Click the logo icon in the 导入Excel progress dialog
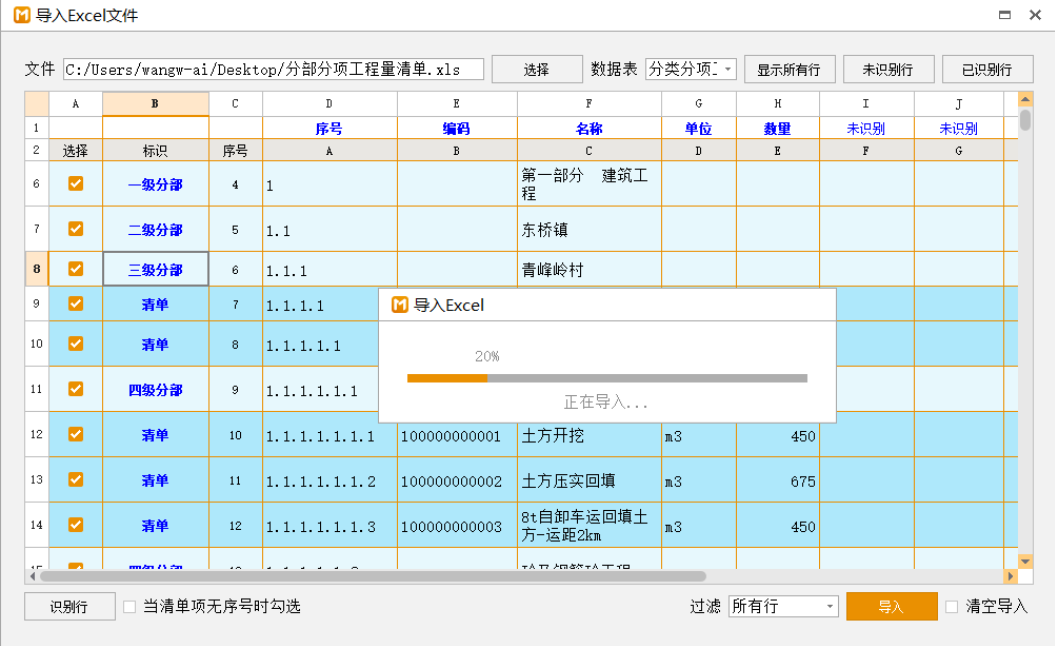 point(400,305)
